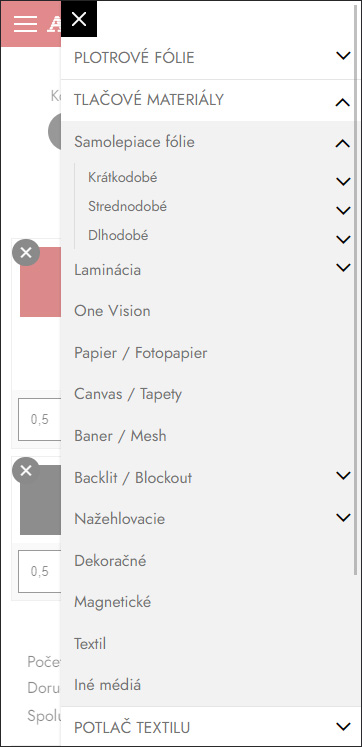Open the One Vision category
362x747 pixels.
[x=112, y=311]
